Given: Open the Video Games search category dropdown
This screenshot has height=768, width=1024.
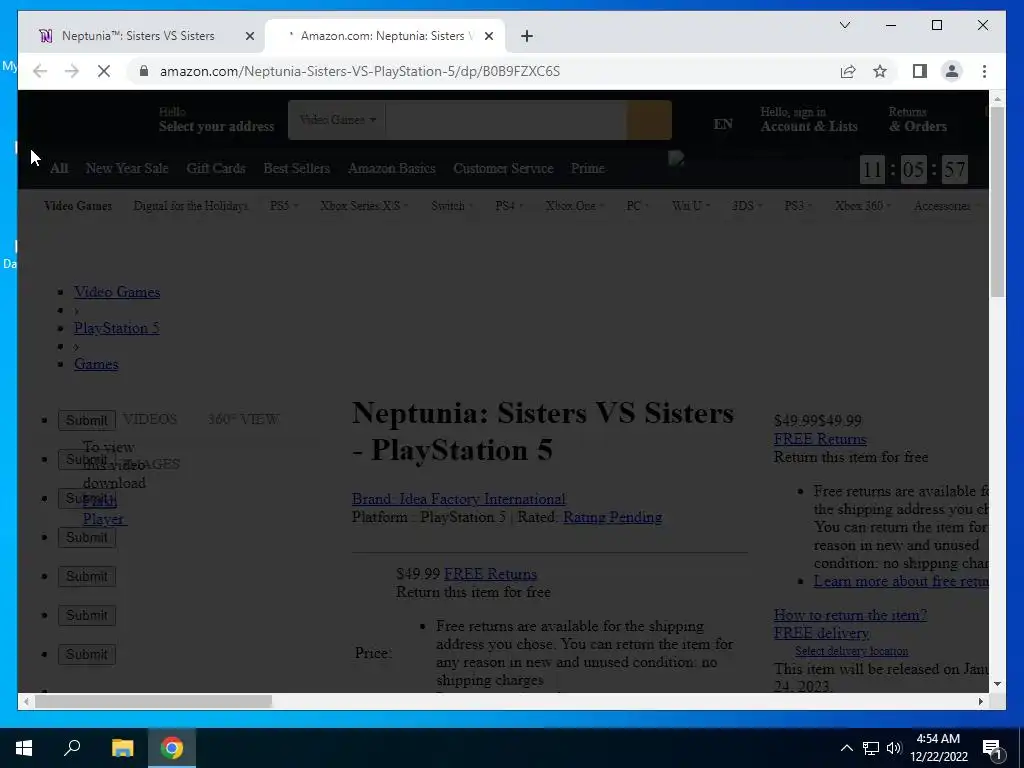Looking at the screenshot, I should [338, 120].
